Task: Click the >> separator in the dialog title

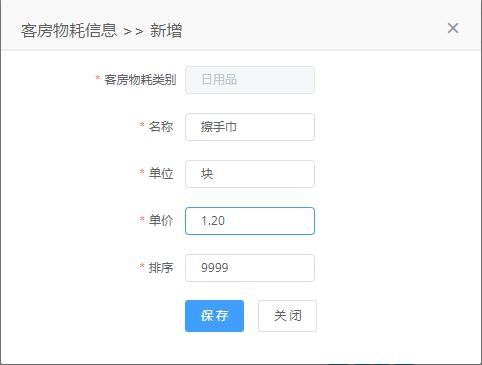Action: click(133, 32)
